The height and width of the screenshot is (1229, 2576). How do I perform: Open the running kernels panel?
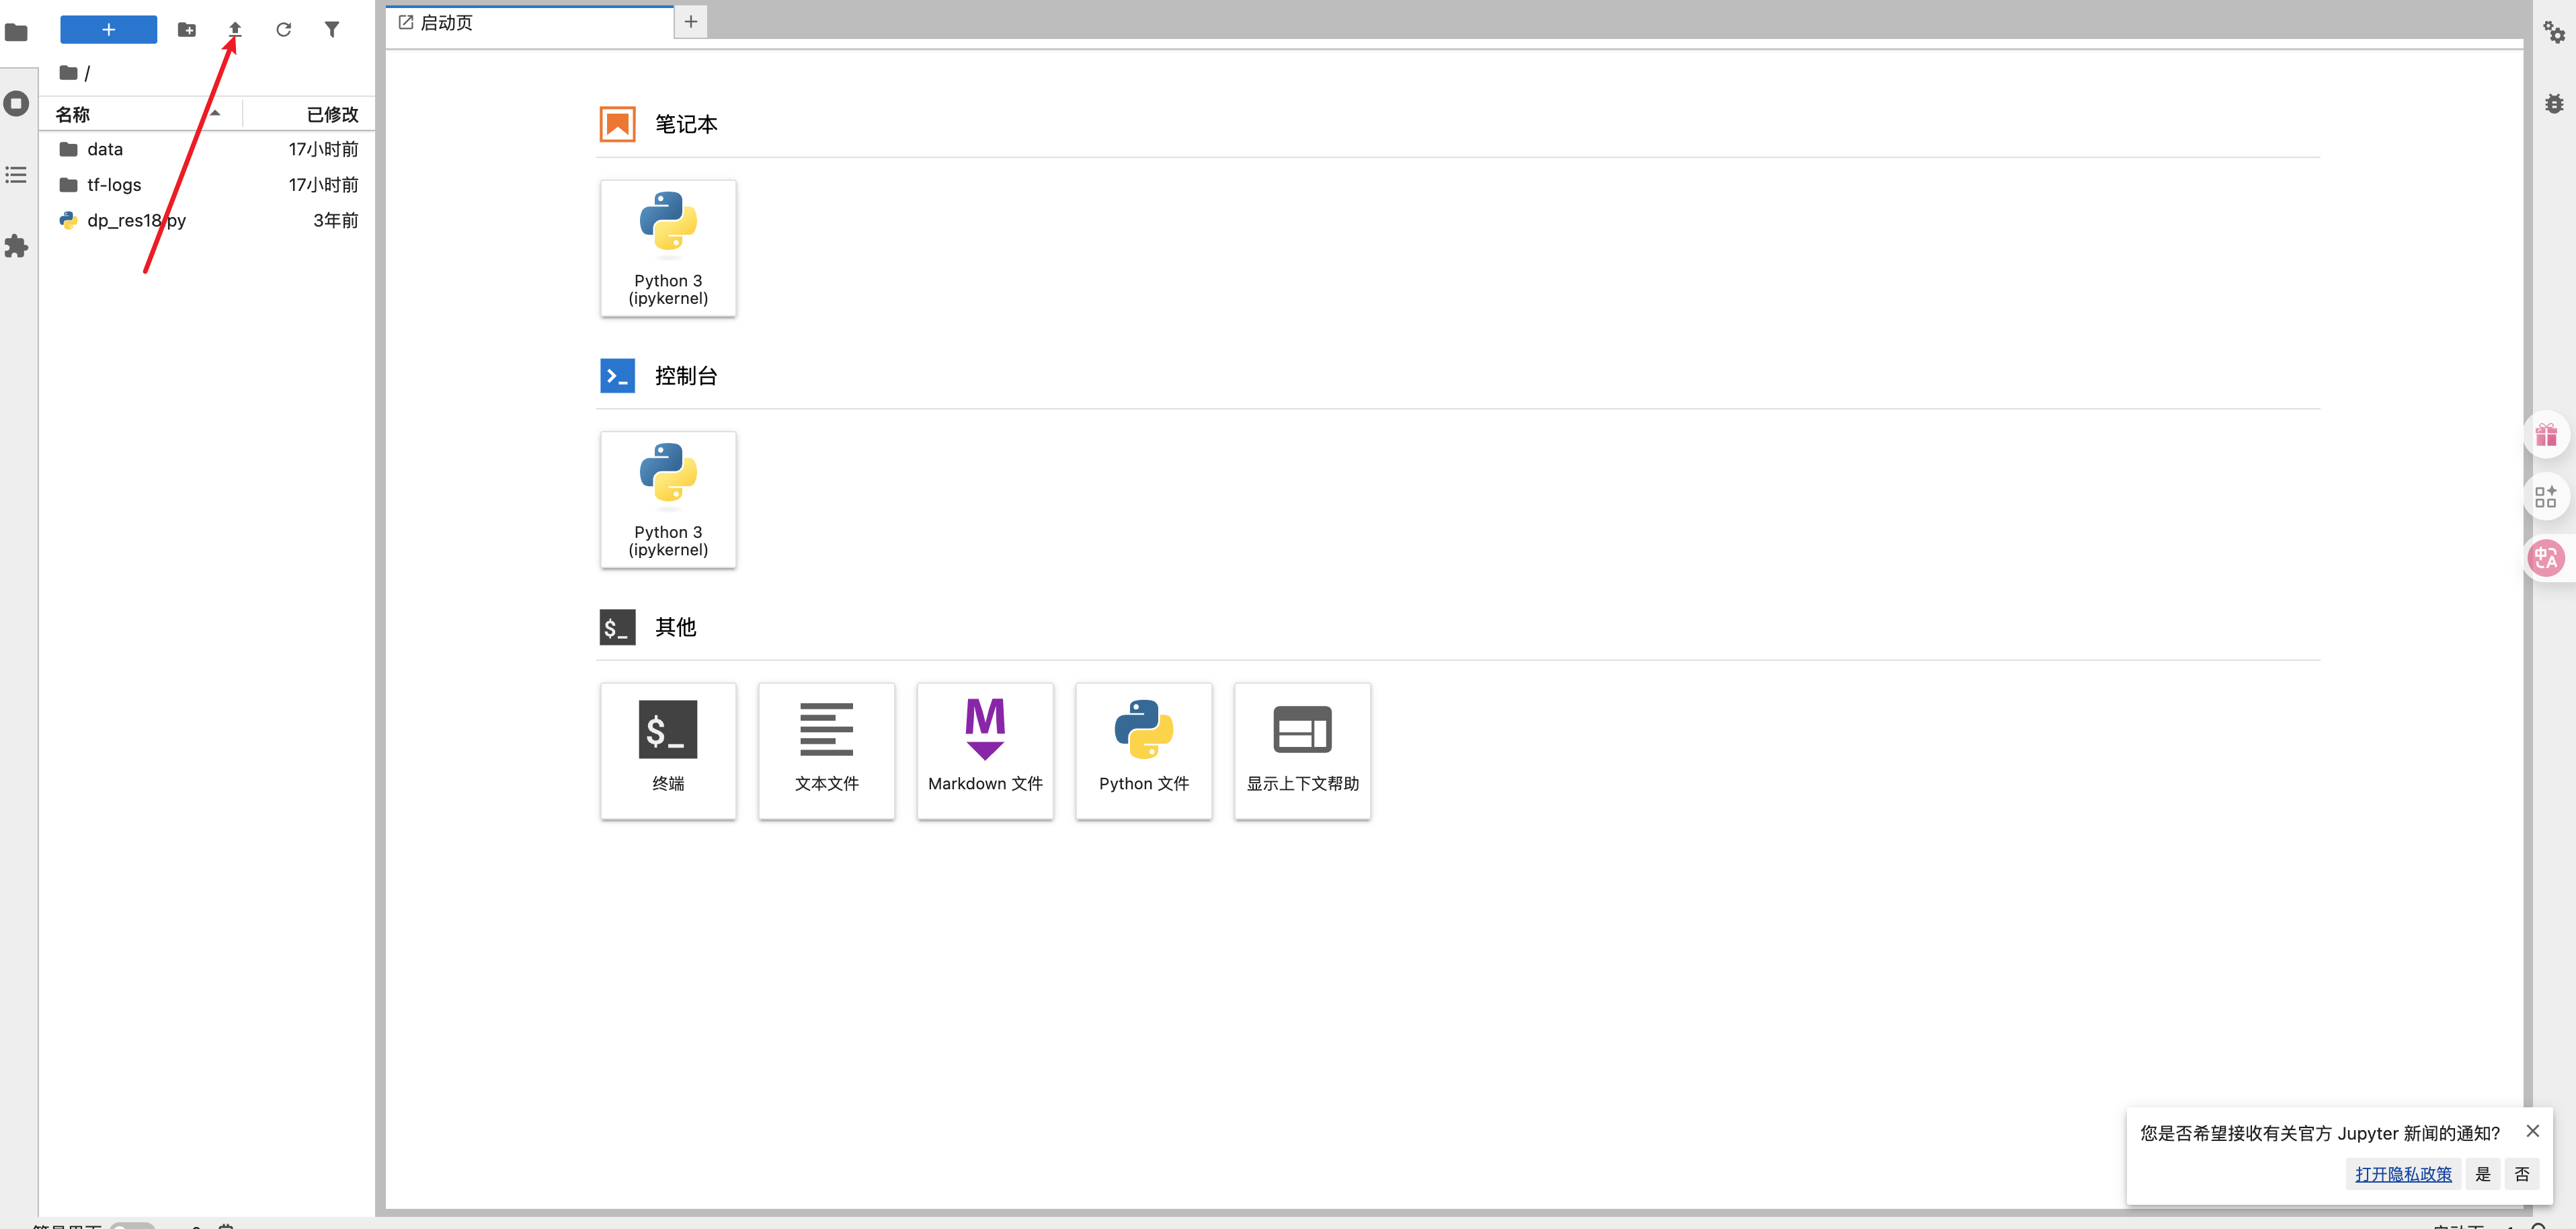click(x=16, y=103)
